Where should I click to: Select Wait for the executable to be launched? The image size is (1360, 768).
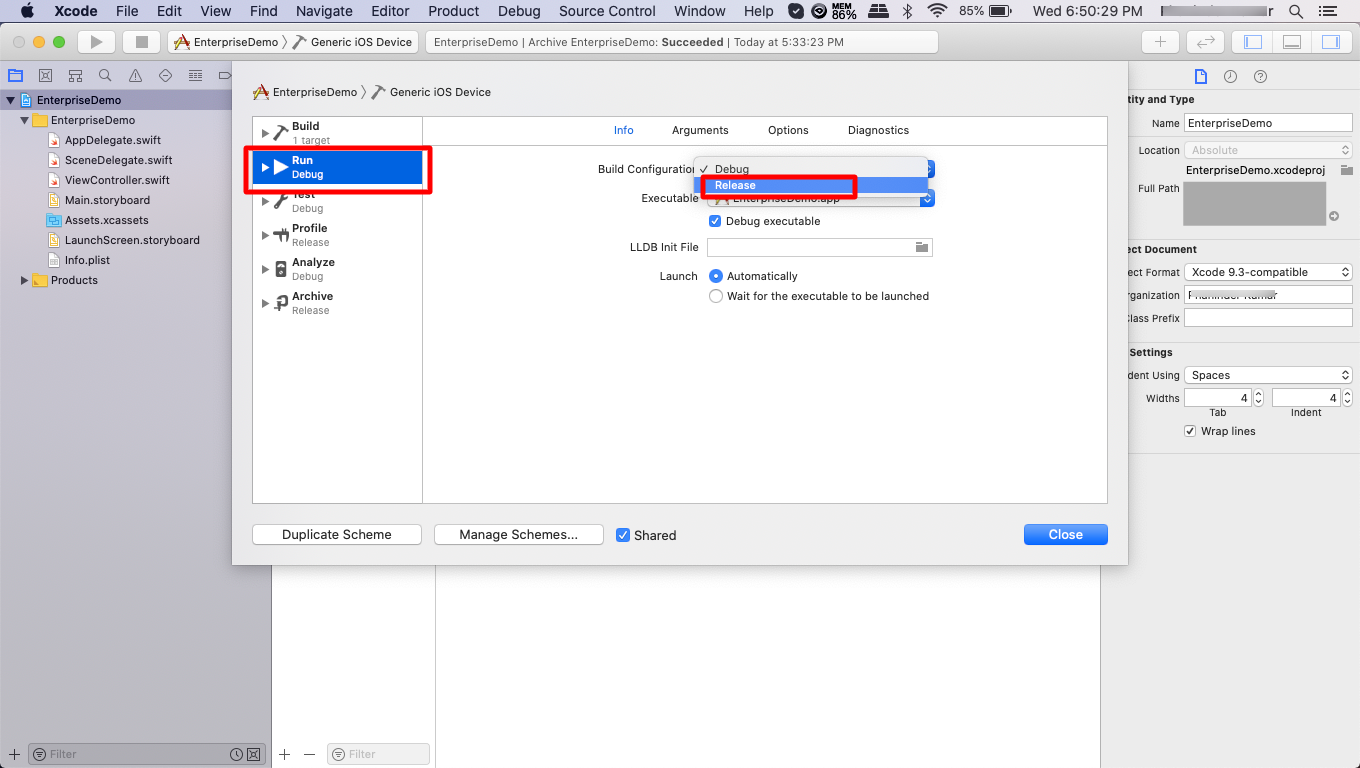click(716, 296)
